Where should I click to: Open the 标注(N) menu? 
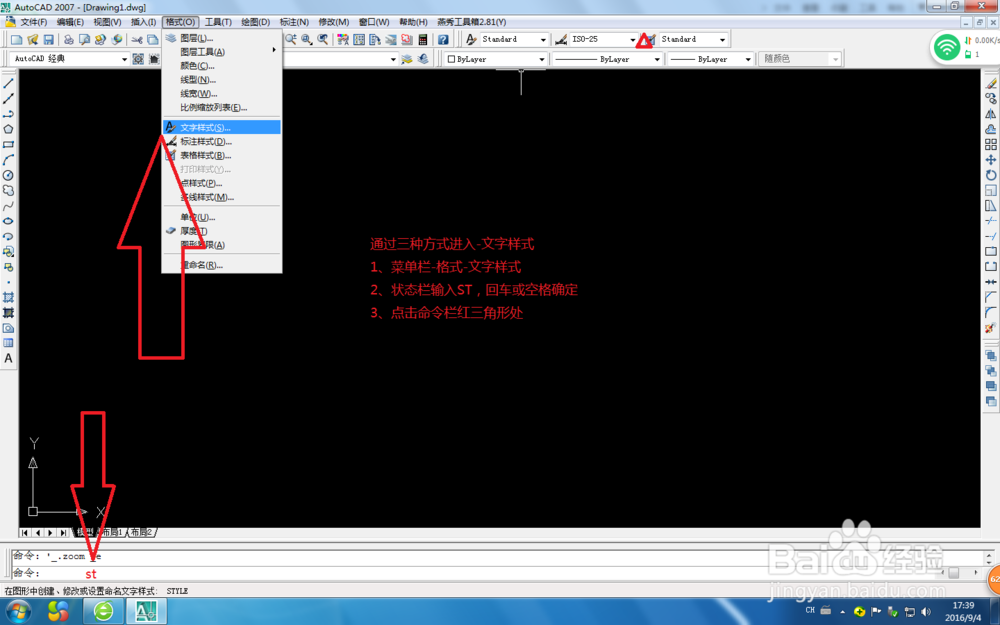coord(294,22)
